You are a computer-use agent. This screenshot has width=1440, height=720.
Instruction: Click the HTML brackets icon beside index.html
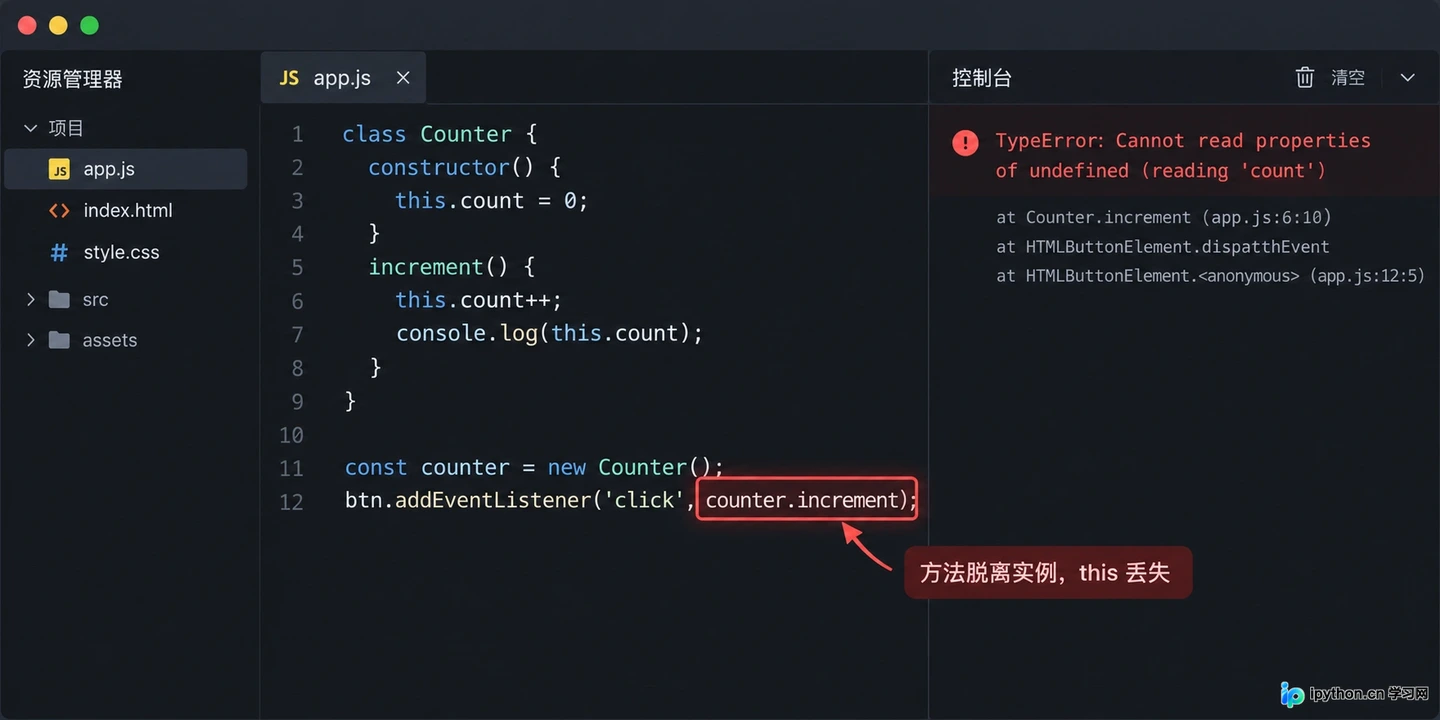tap(60, 211)
